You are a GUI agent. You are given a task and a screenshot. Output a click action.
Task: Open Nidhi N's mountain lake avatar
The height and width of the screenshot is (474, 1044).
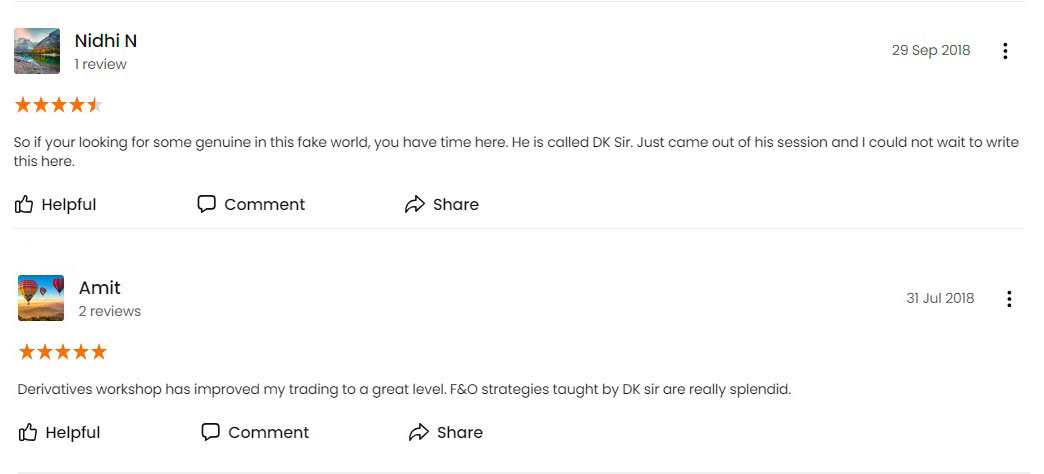tap(37, 51)
